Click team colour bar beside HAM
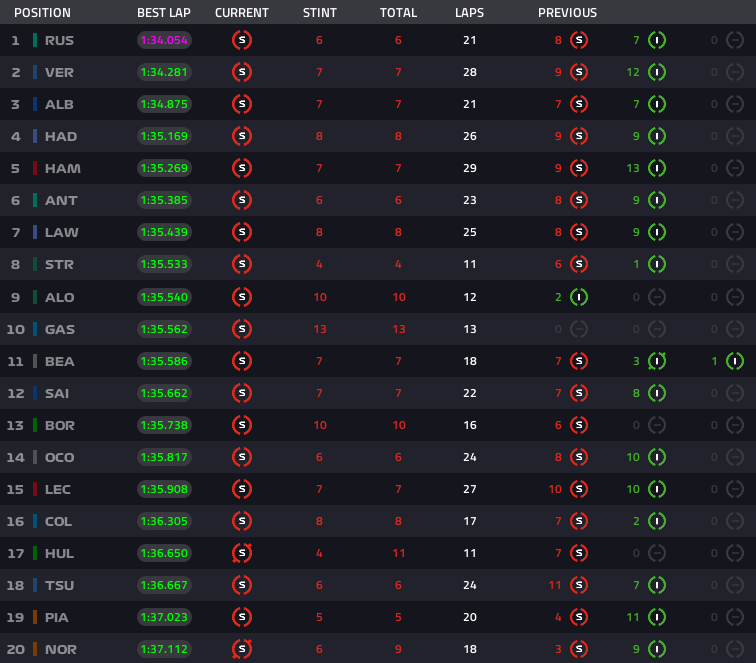This screenshot has height=663, width=756. coord(35,168)
